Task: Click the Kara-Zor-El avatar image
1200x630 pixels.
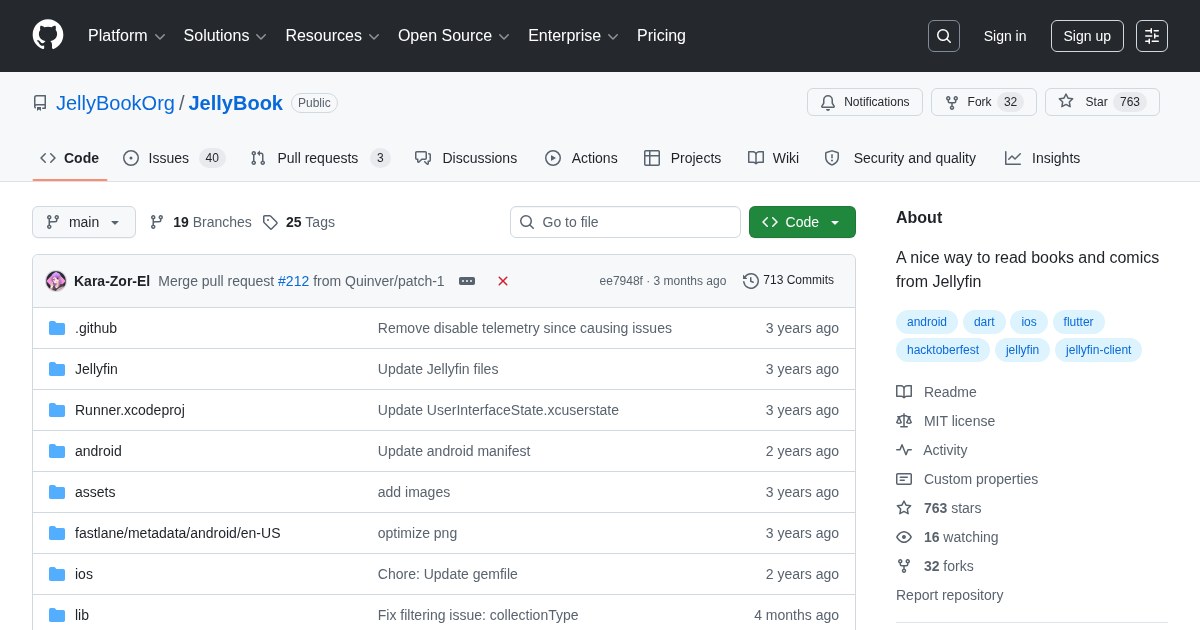Action: [56, 281]
